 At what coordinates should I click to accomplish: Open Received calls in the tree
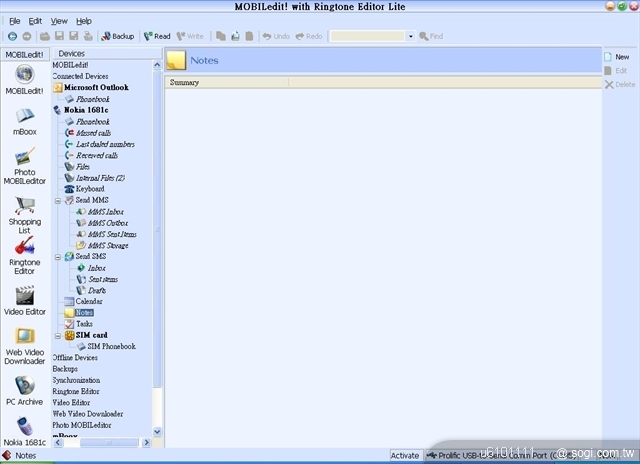pos(97,155)
